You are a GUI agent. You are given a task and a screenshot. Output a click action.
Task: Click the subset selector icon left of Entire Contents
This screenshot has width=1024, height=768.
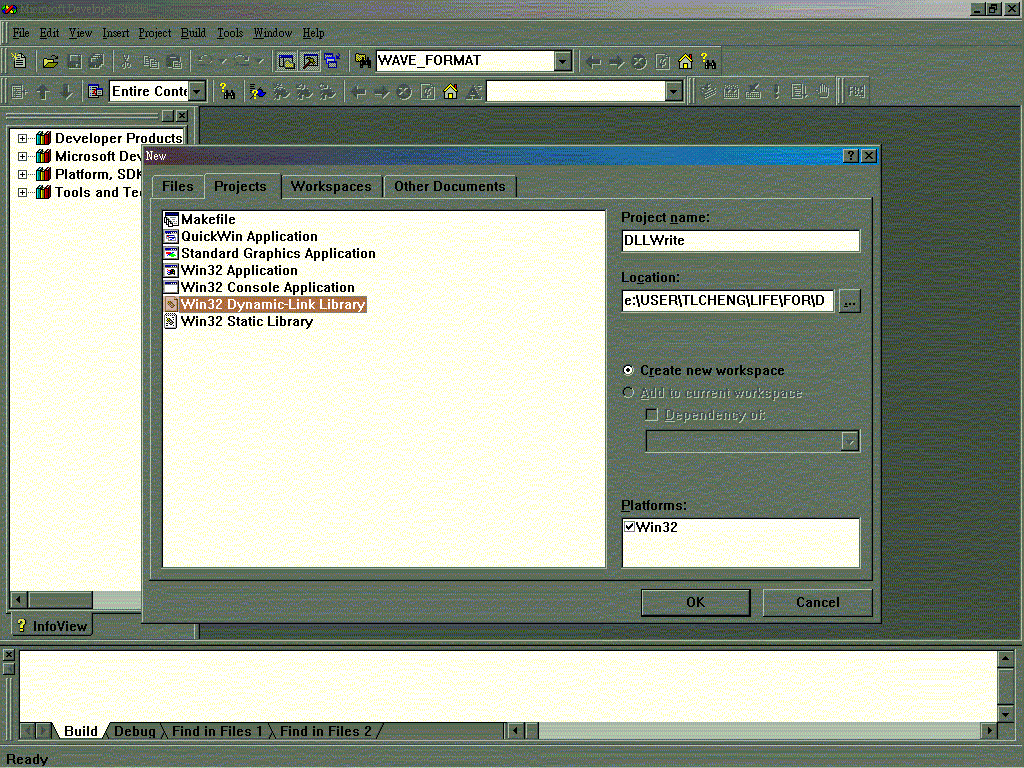(95, 91)
